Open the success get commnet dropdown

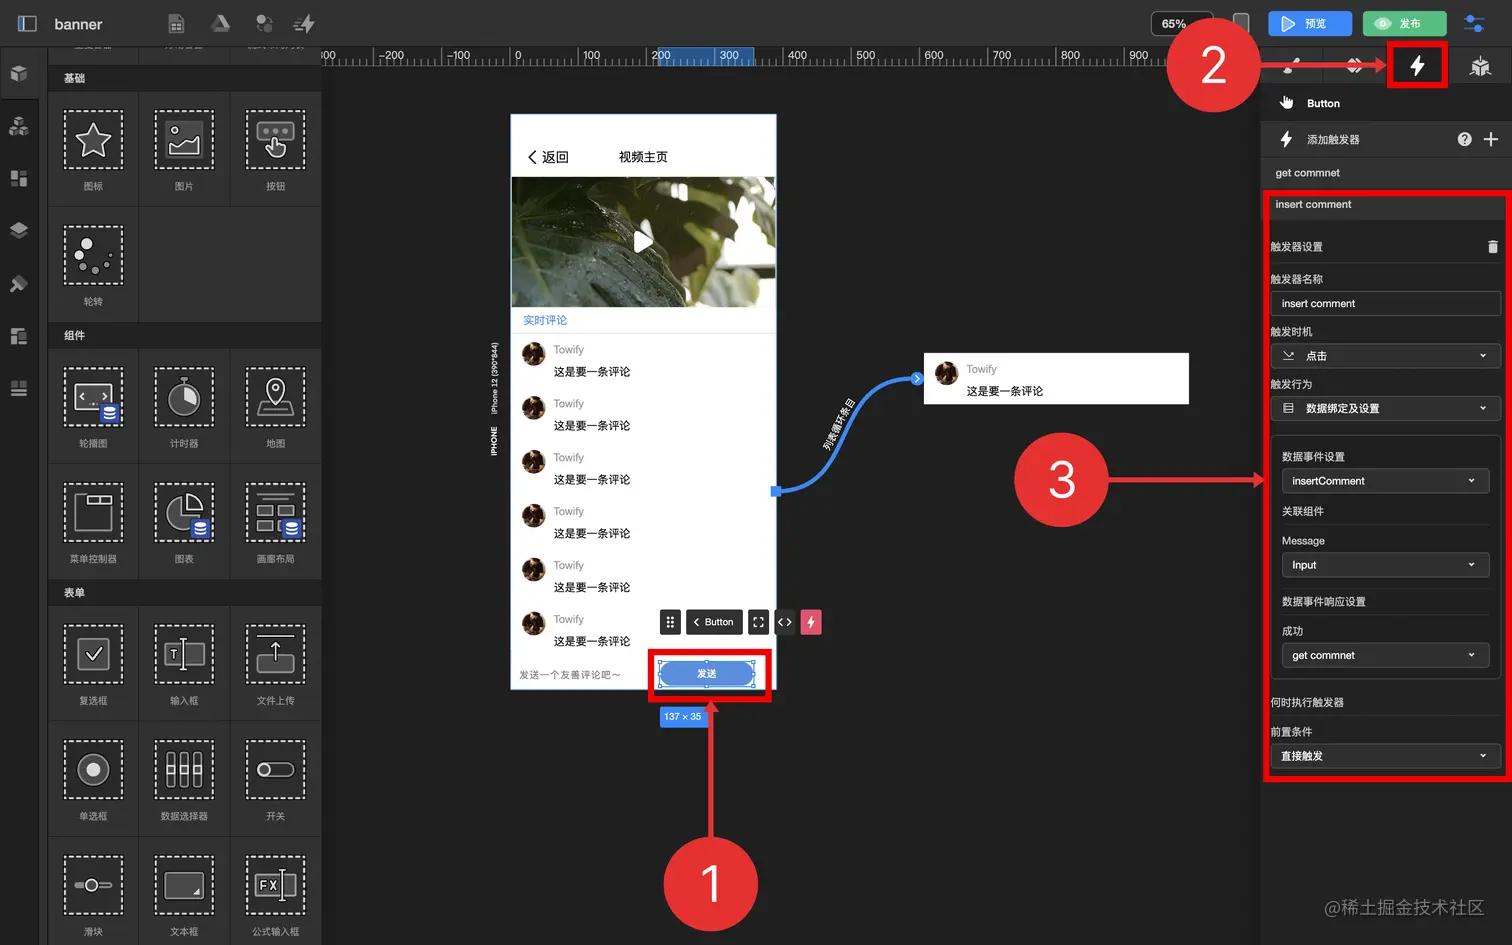tap(1386, 656)
